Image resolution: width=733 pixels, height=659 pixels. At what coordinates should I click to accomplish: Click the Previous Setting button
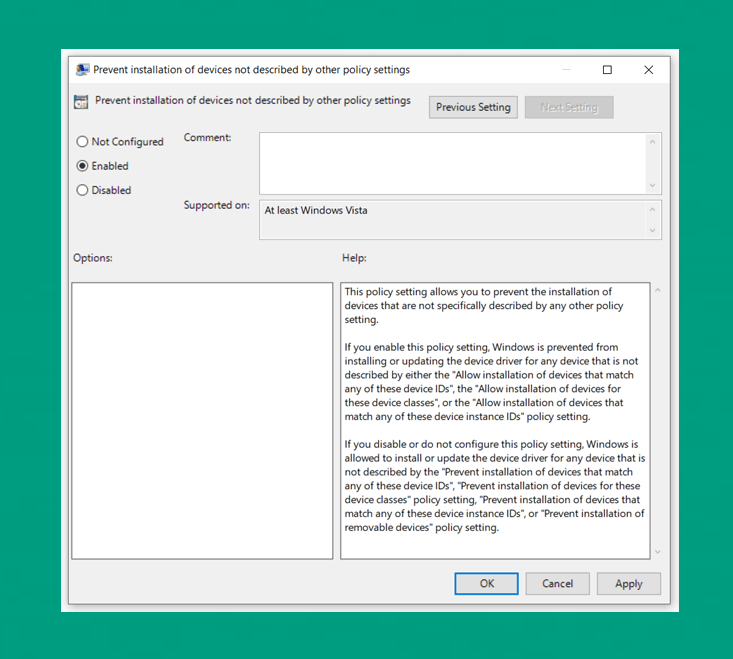(473, 107)
